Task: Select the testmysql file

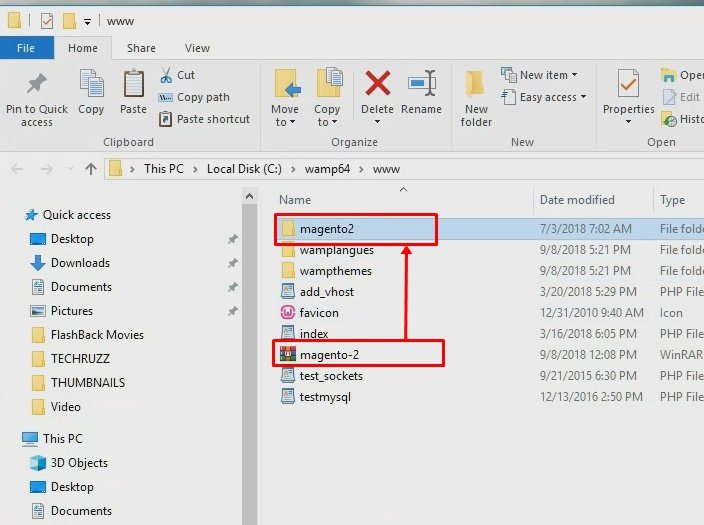Action: (325, 397)
